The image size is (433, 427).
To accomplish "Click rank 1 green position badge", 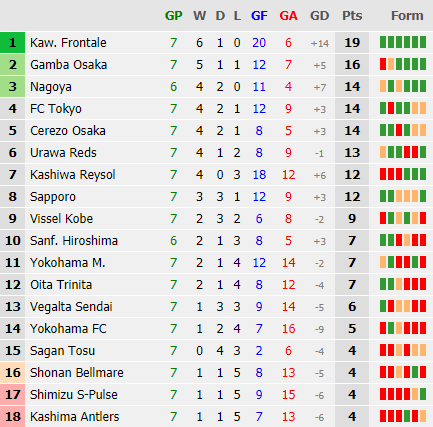I will click(12, 43).
